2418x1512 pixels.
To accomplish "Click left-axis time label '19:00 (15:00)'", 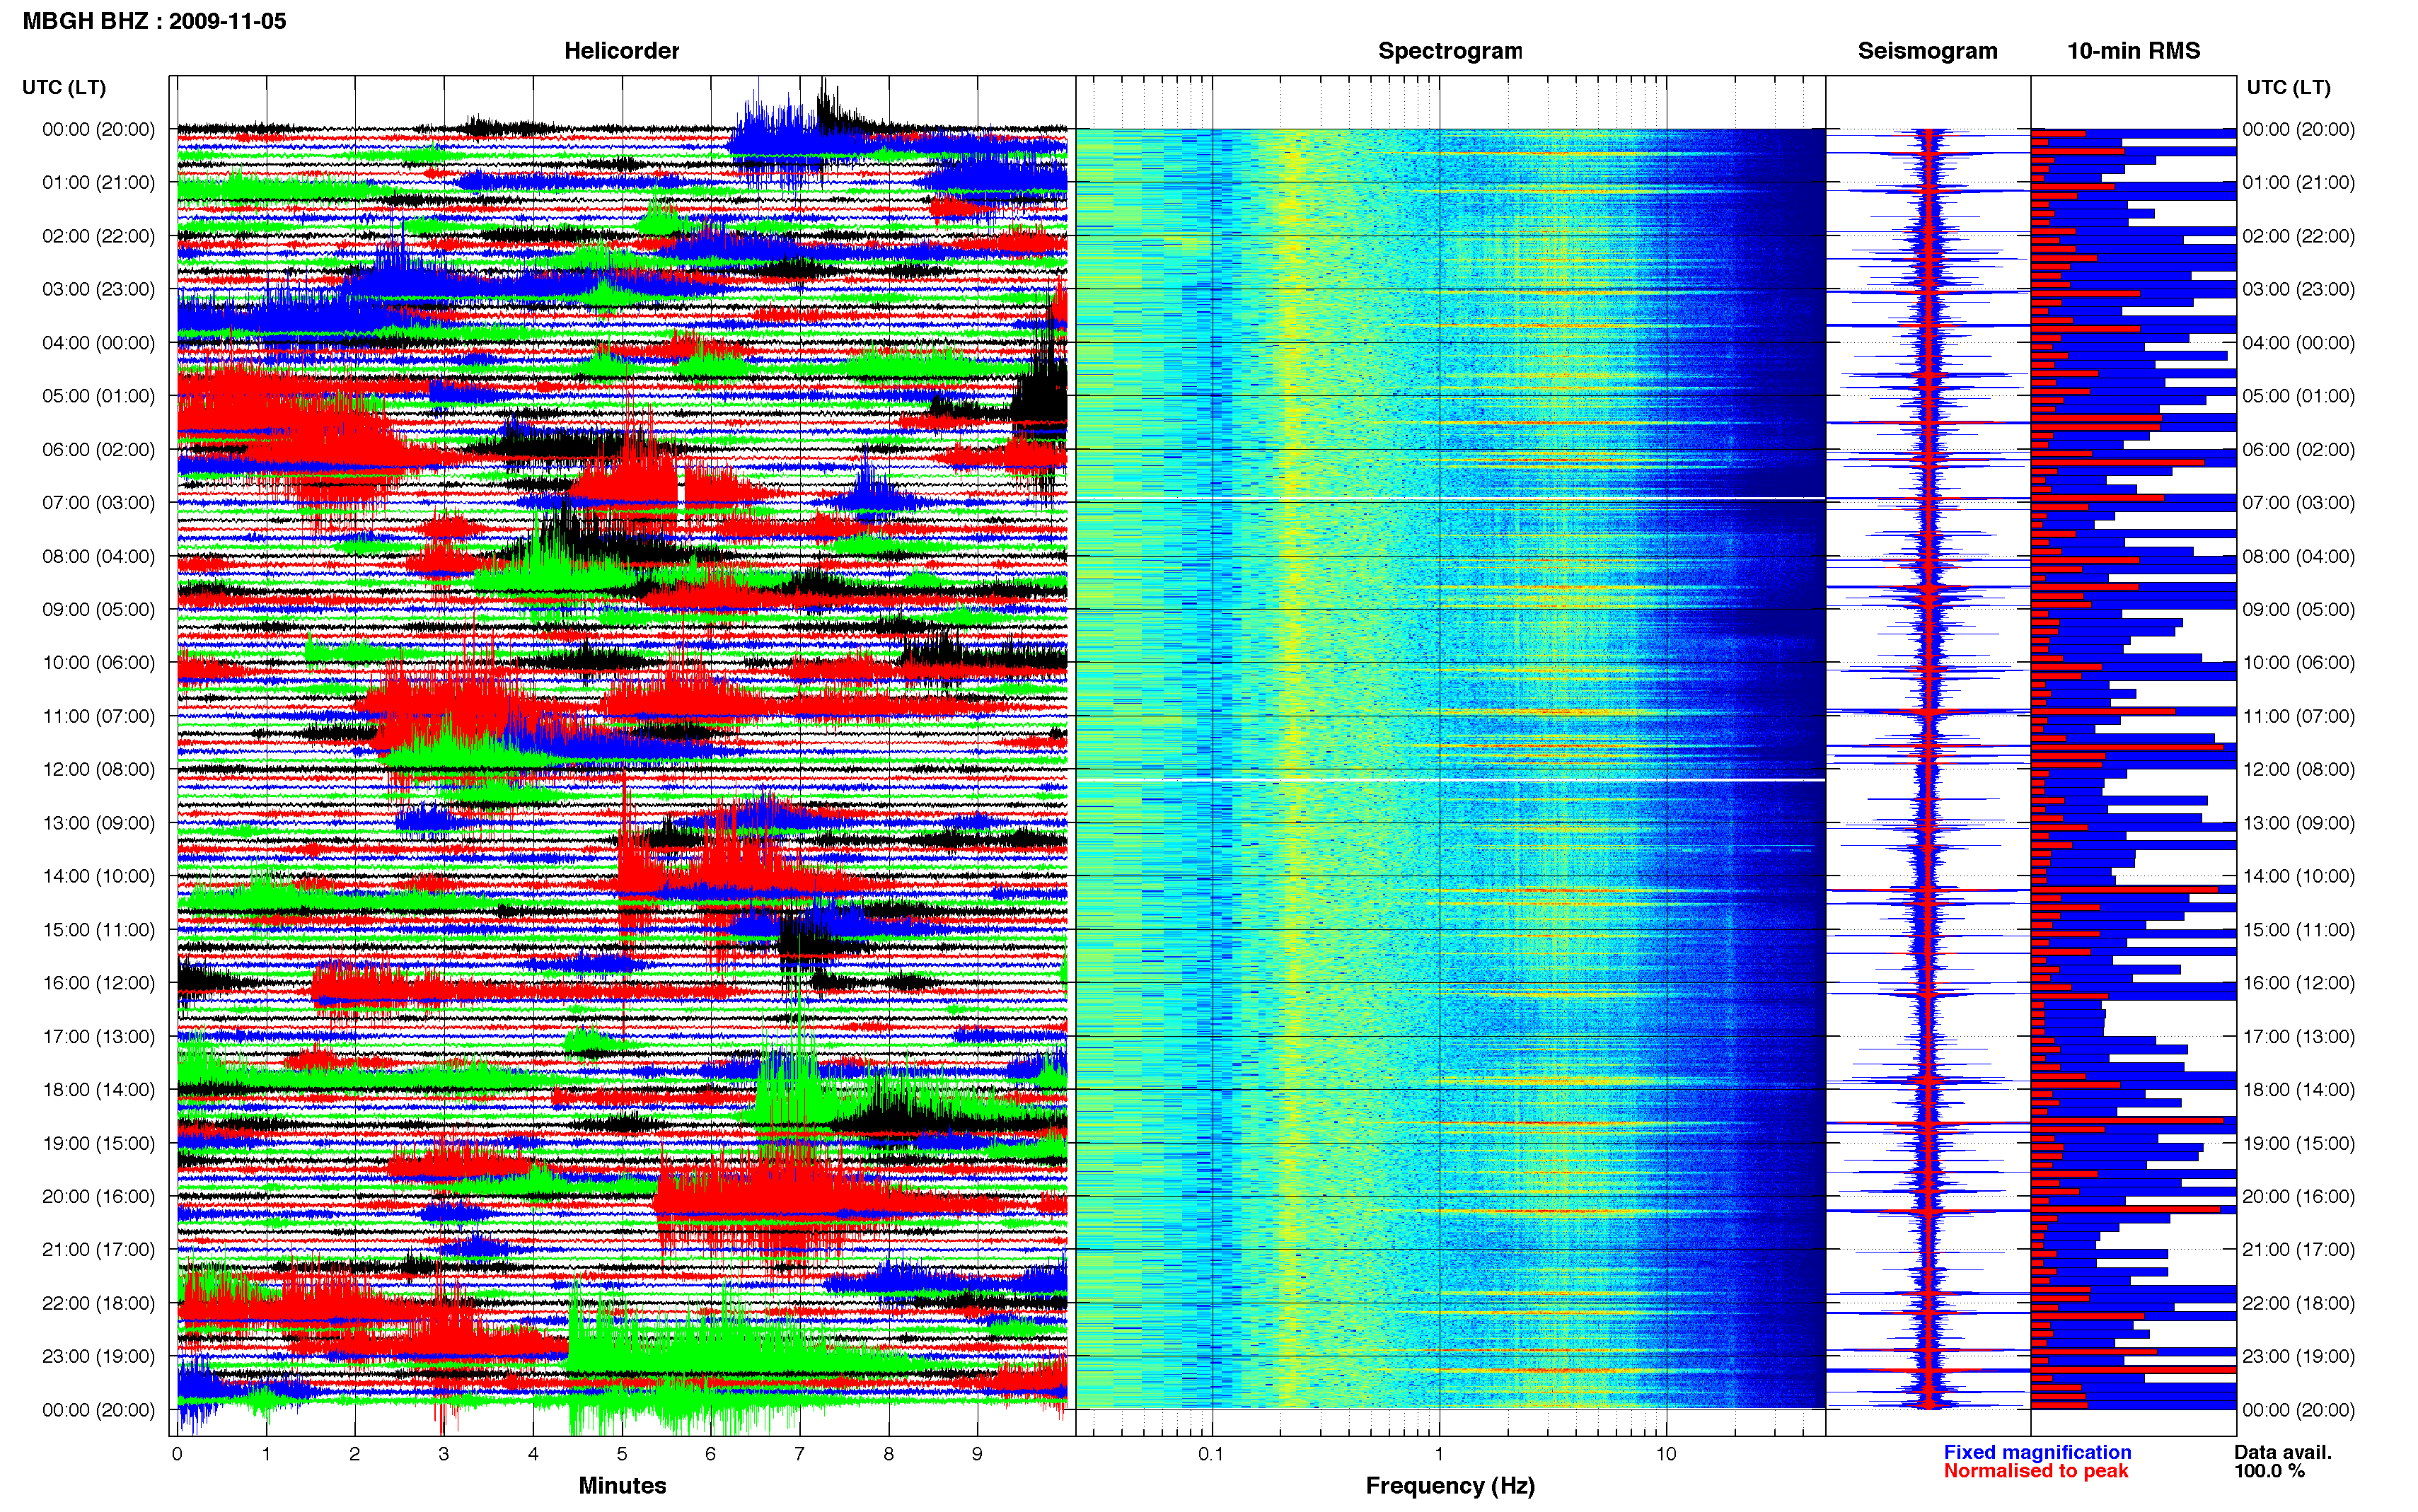I will click(x=98, y=1143).
